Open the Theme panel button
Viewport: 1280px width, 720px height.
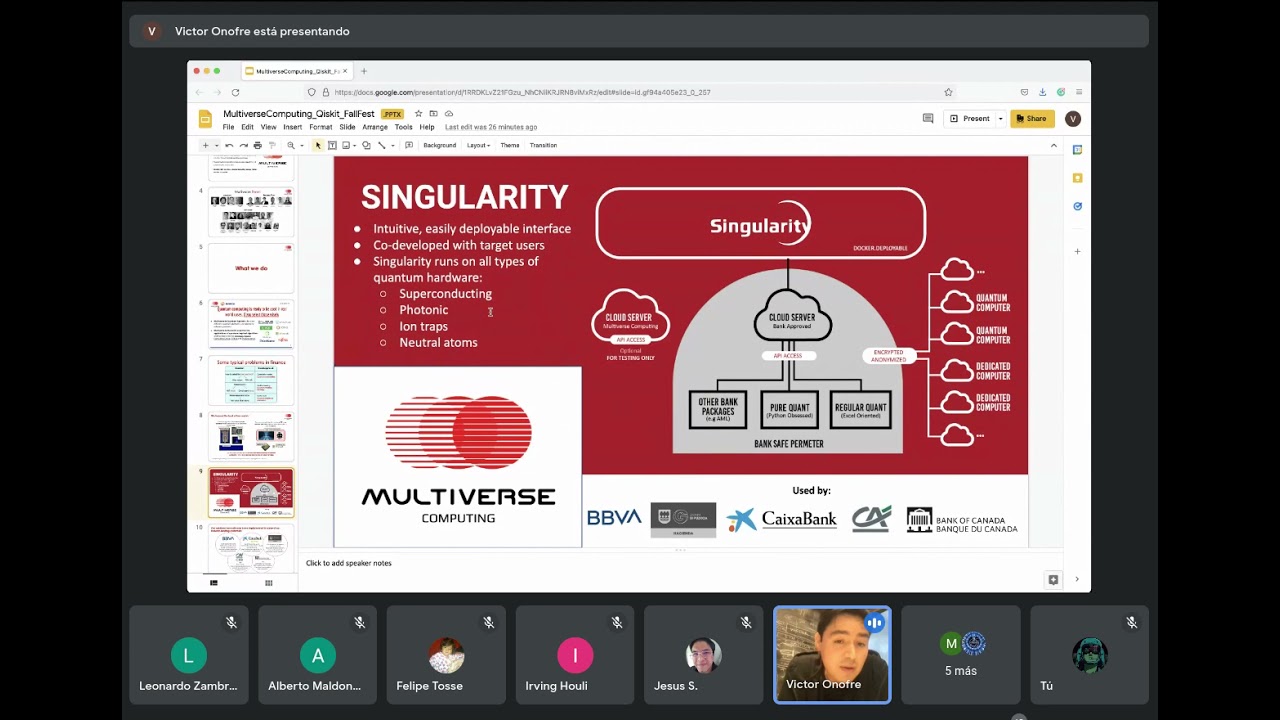[510, 145]
